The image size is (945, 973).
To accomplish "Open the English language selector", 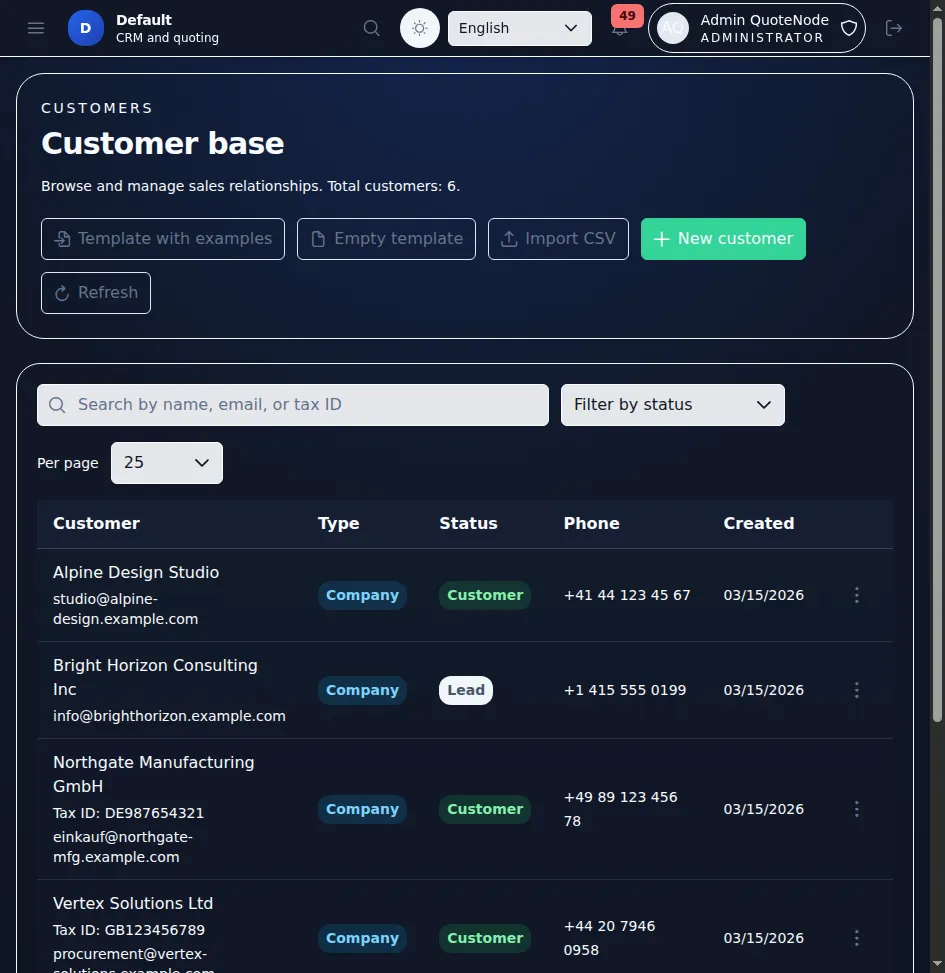I will tap(519, 28).
